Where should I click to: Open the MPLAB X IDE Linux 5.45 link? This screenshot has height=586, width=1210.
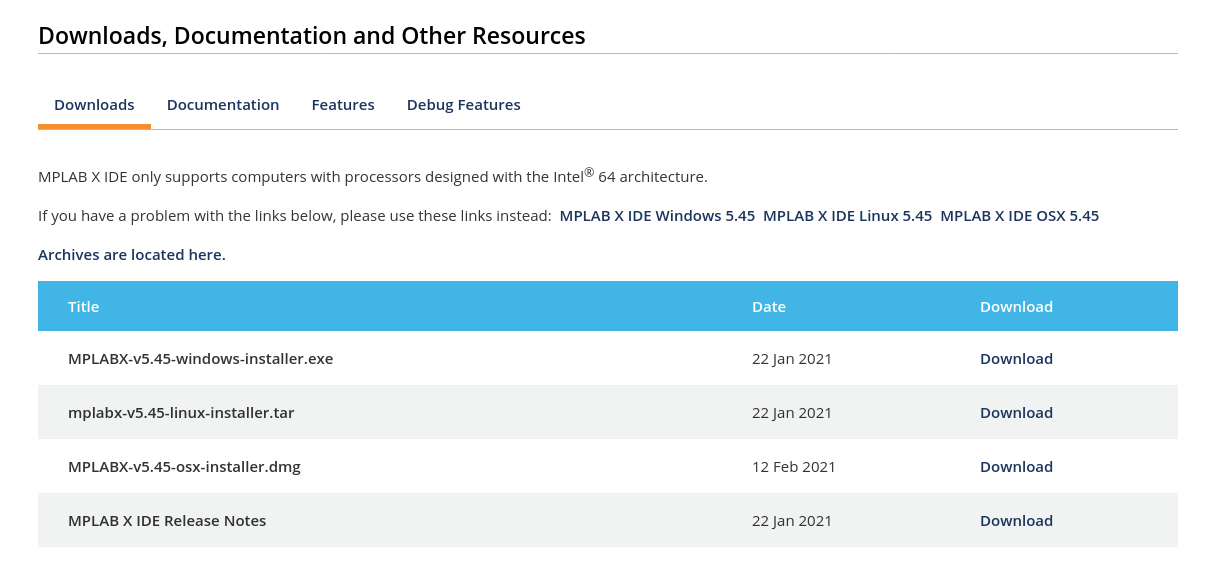coord(847,215)
